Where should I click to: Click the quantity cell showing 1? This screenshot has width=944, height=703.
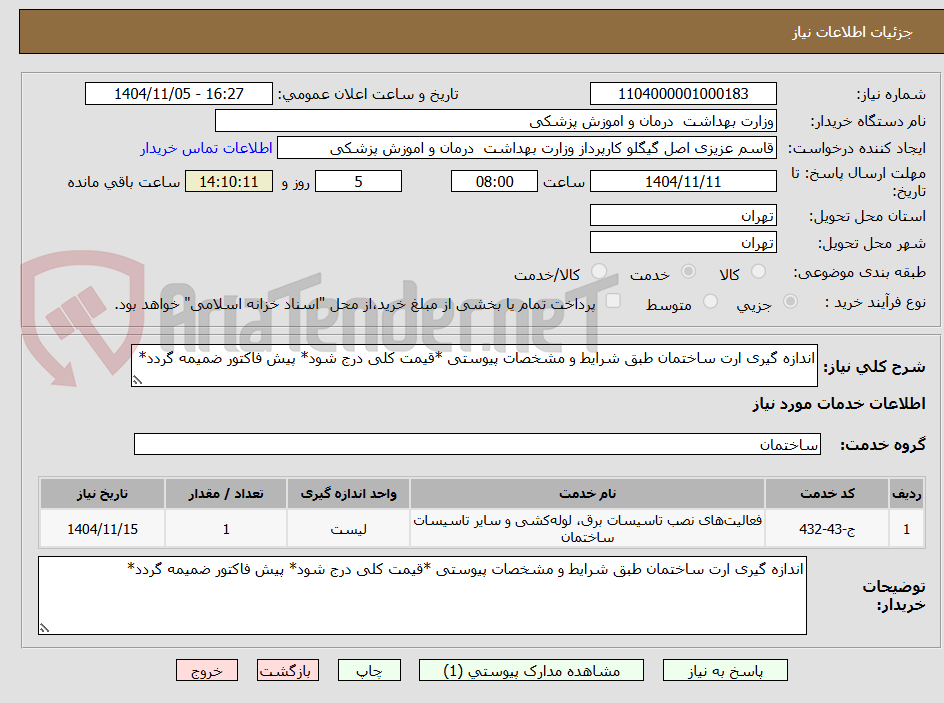(226, 529)
